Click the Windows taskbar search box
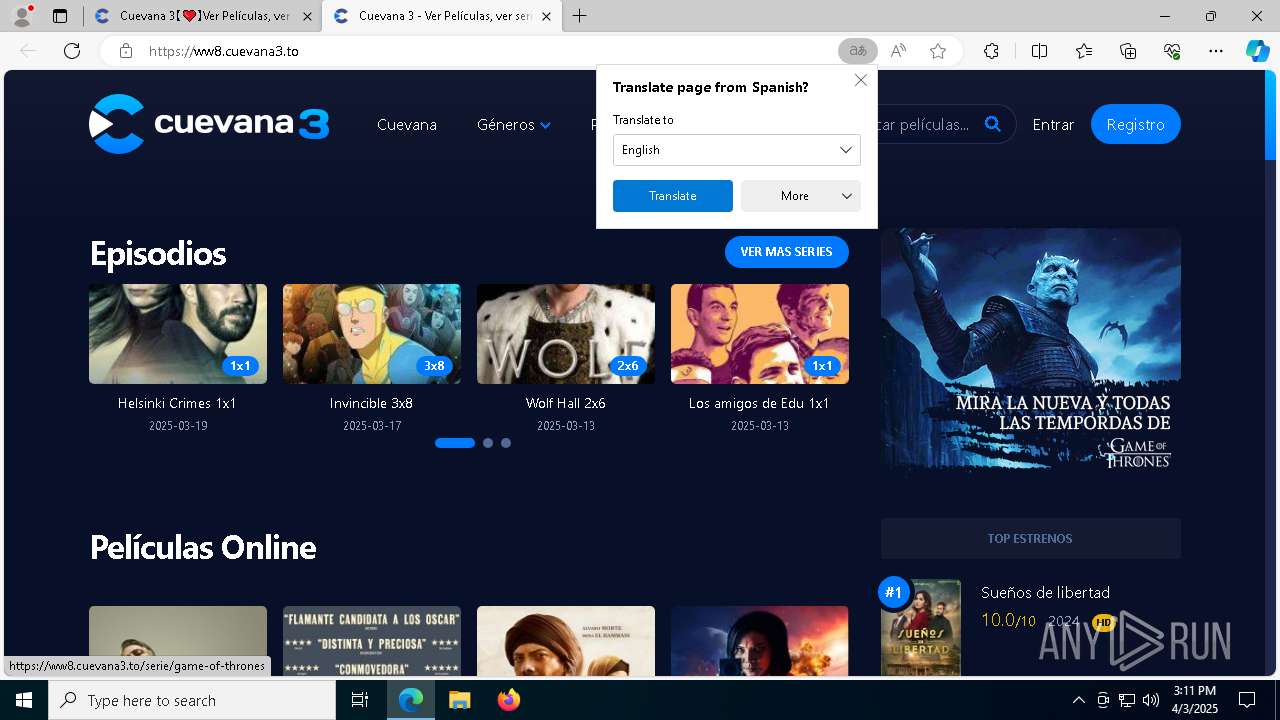The height and width of the screenshot is (720, 1280). tap(192, 700)
